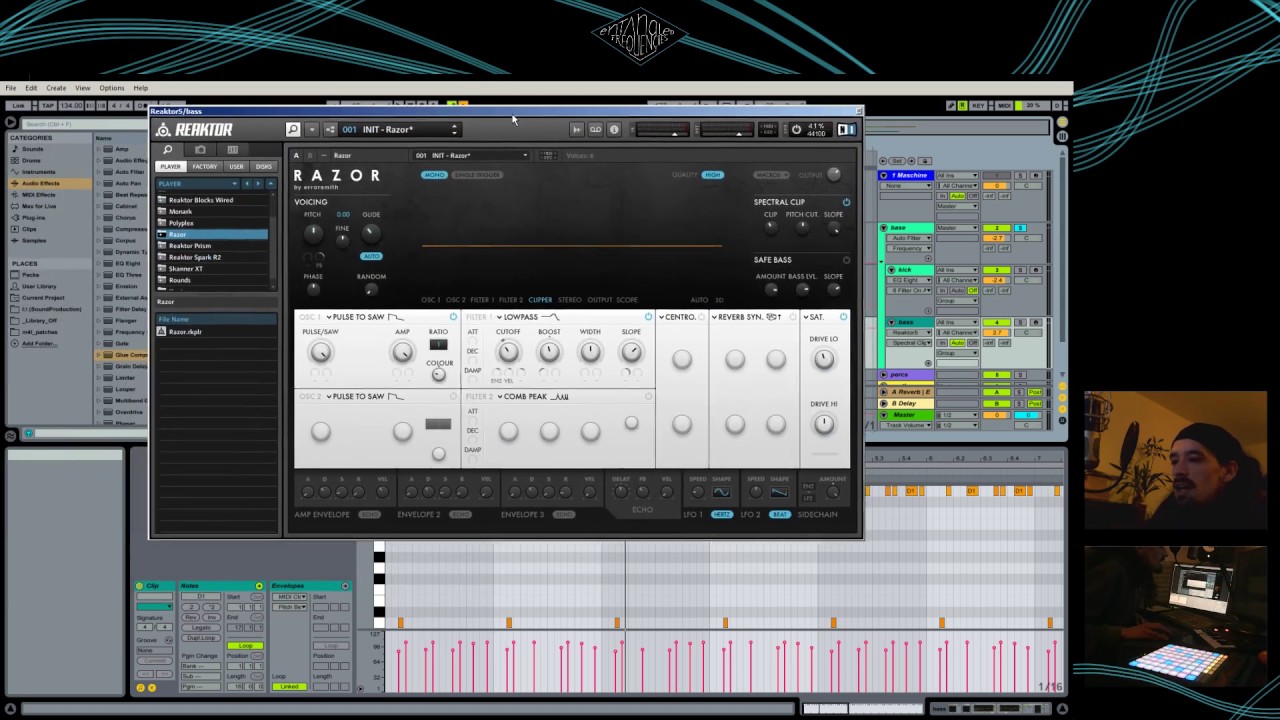Click the NI logo in Reaktor header

(x=846, y=129)
